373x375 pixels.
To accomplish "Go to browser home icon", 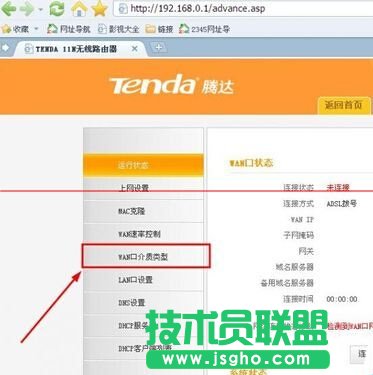I will click(x=79, y=9).
